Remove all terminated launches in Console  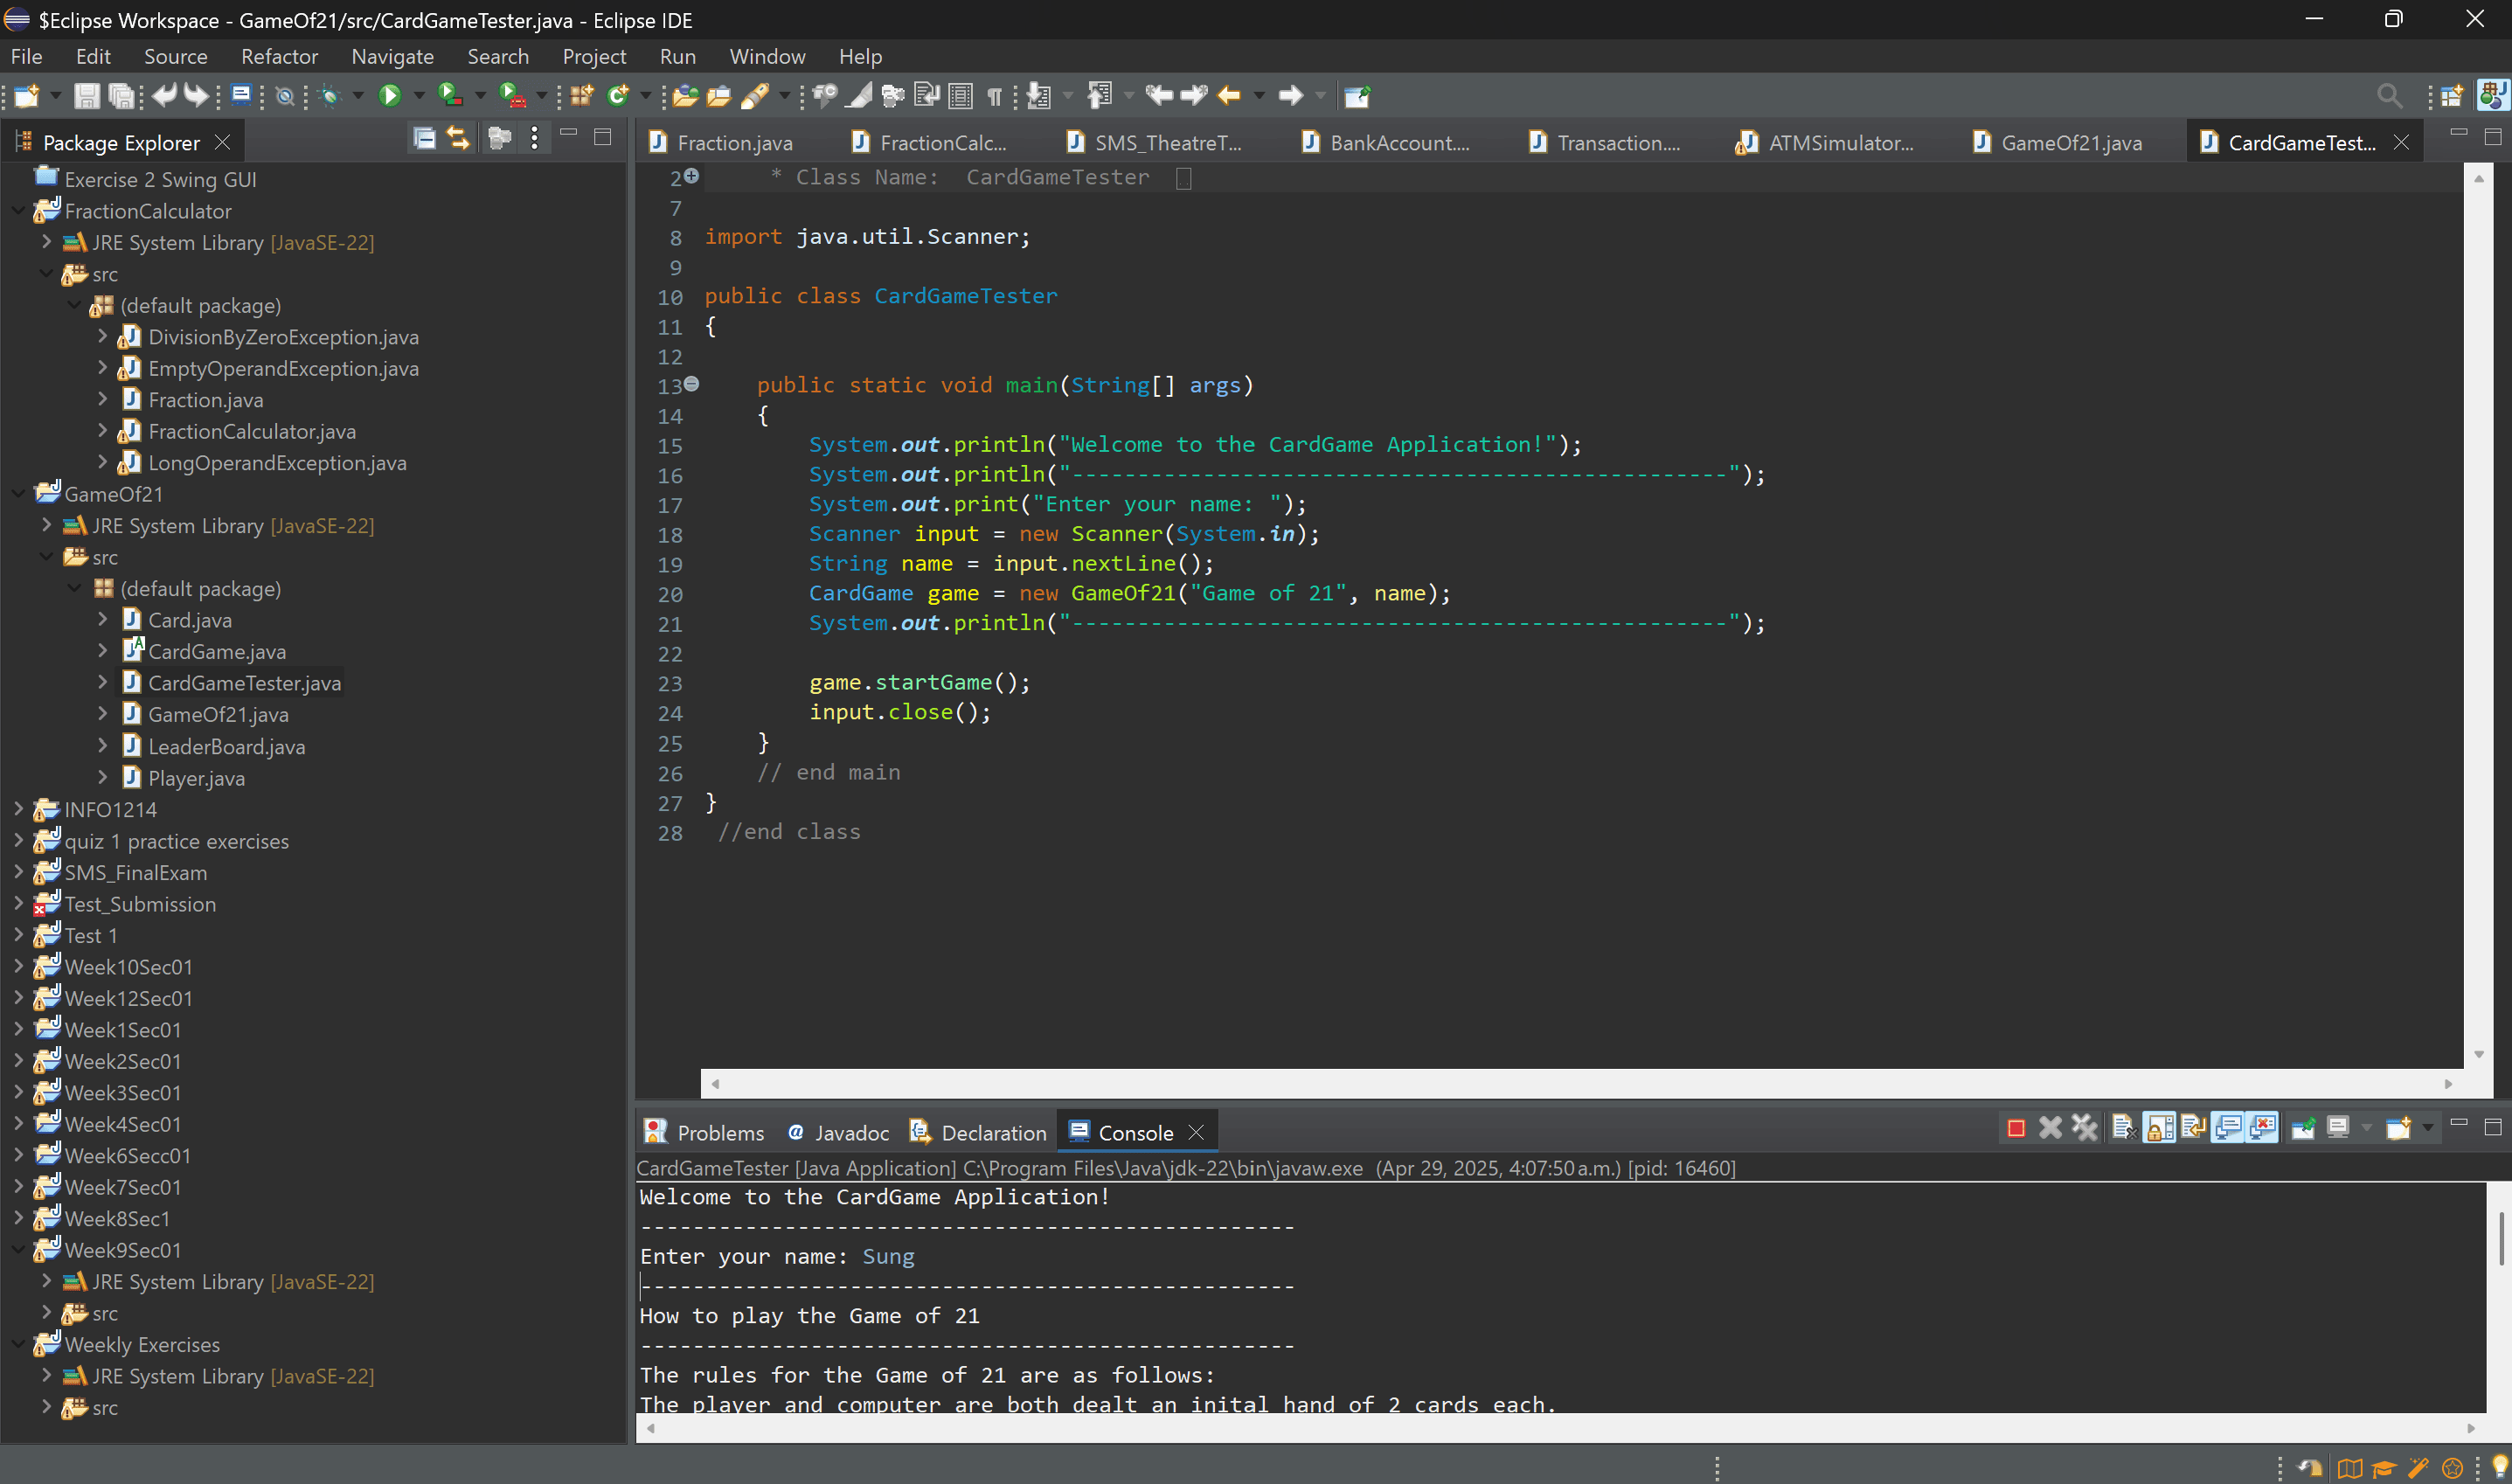tap(2085, 1127)
